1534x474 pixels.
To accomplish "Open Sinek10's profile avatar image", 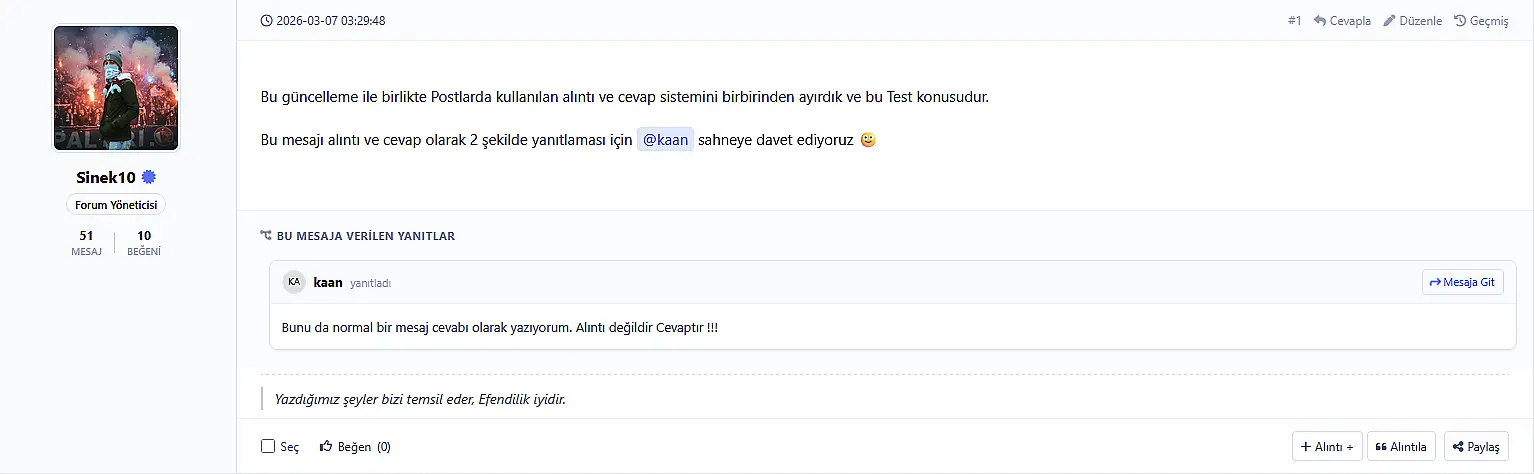I will pos(116,88).
